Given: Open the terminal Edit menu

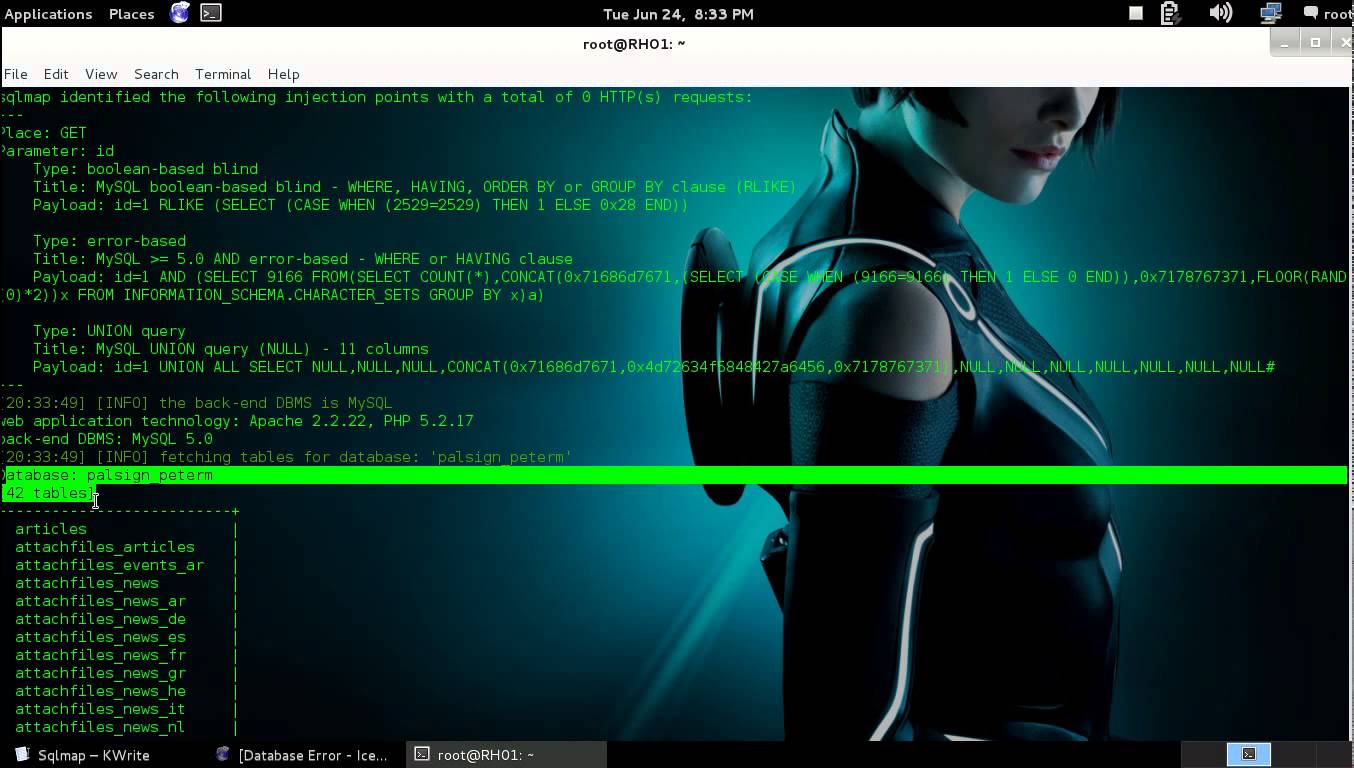Looking at the screenshot, I should (x=56, y=74).
